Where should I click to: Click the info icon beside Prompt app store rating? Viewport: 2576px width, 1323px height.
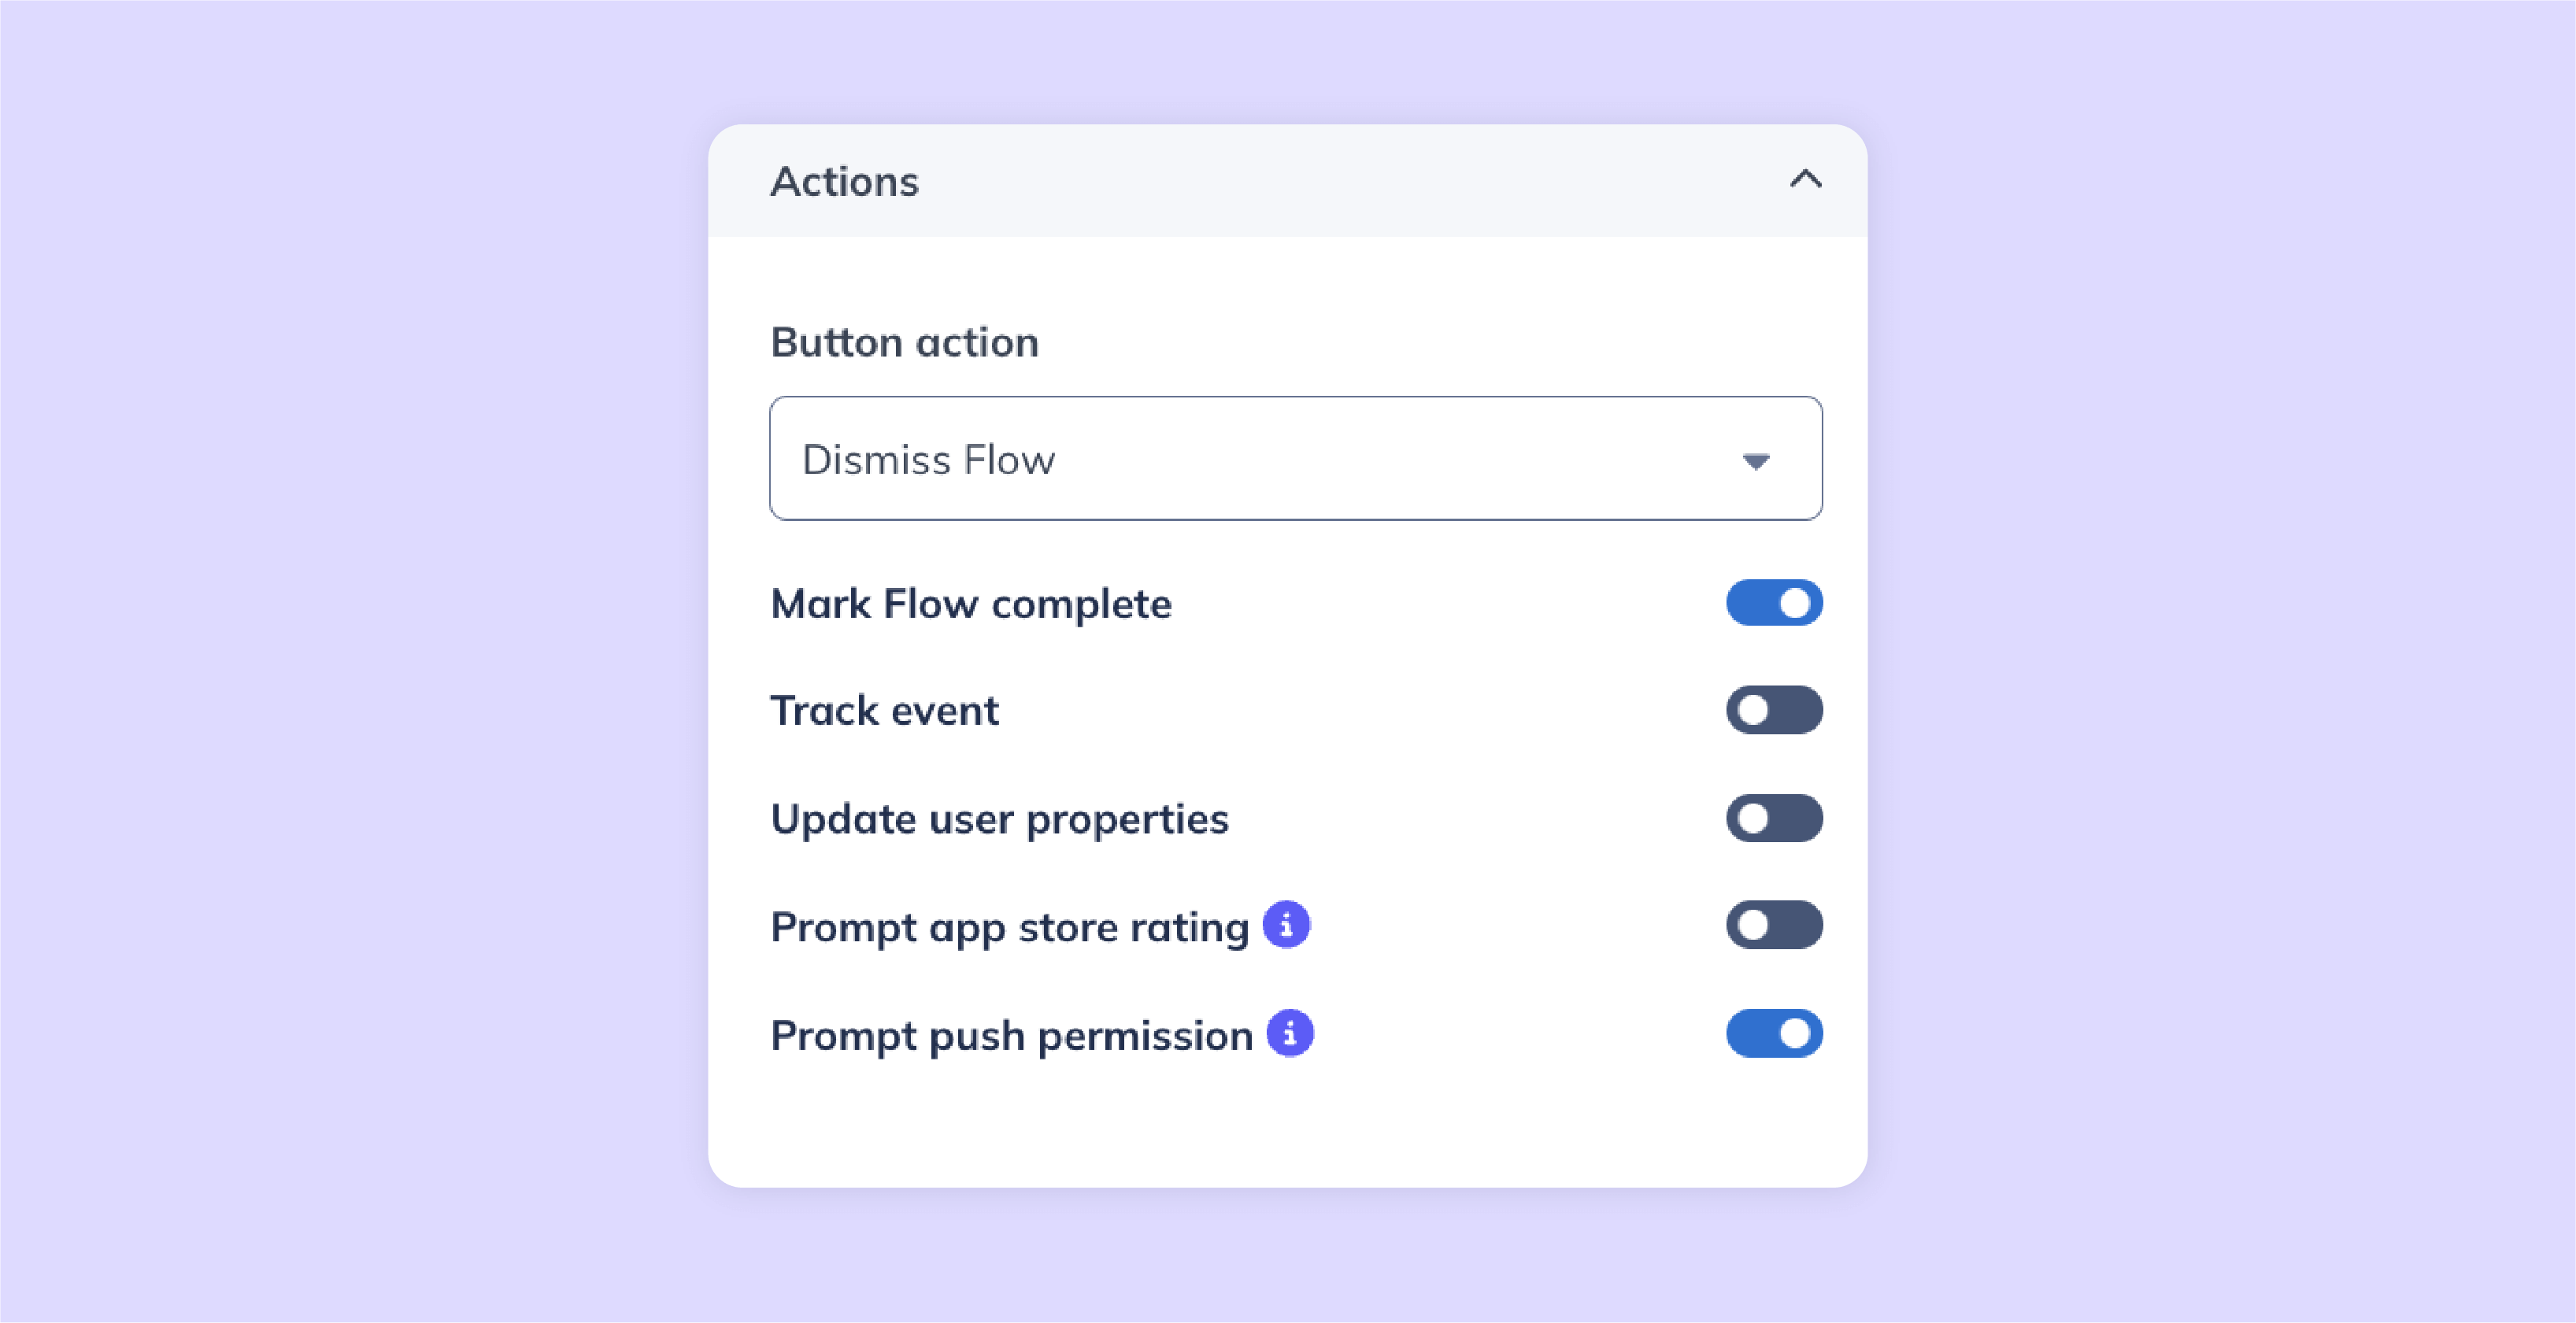coord(1286,925)
